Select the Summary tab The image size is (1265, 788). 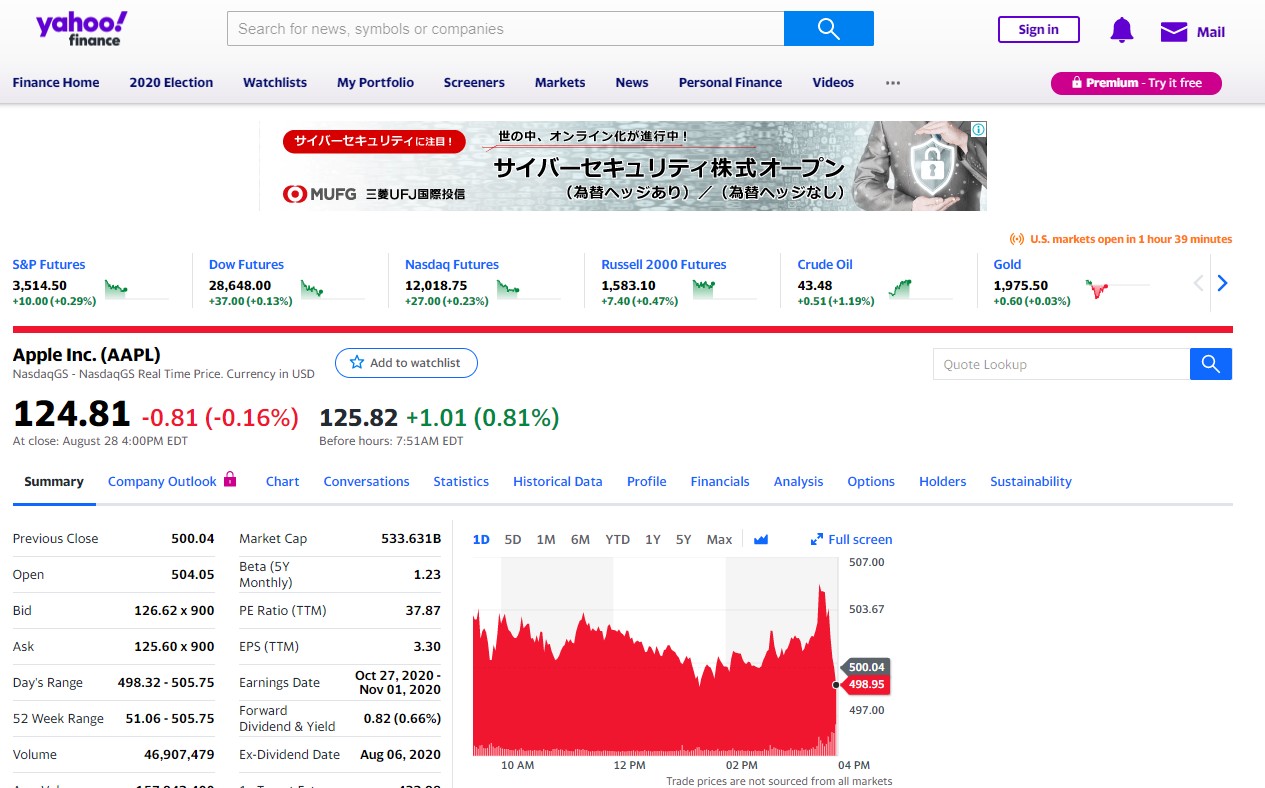(x=54, y=481)
